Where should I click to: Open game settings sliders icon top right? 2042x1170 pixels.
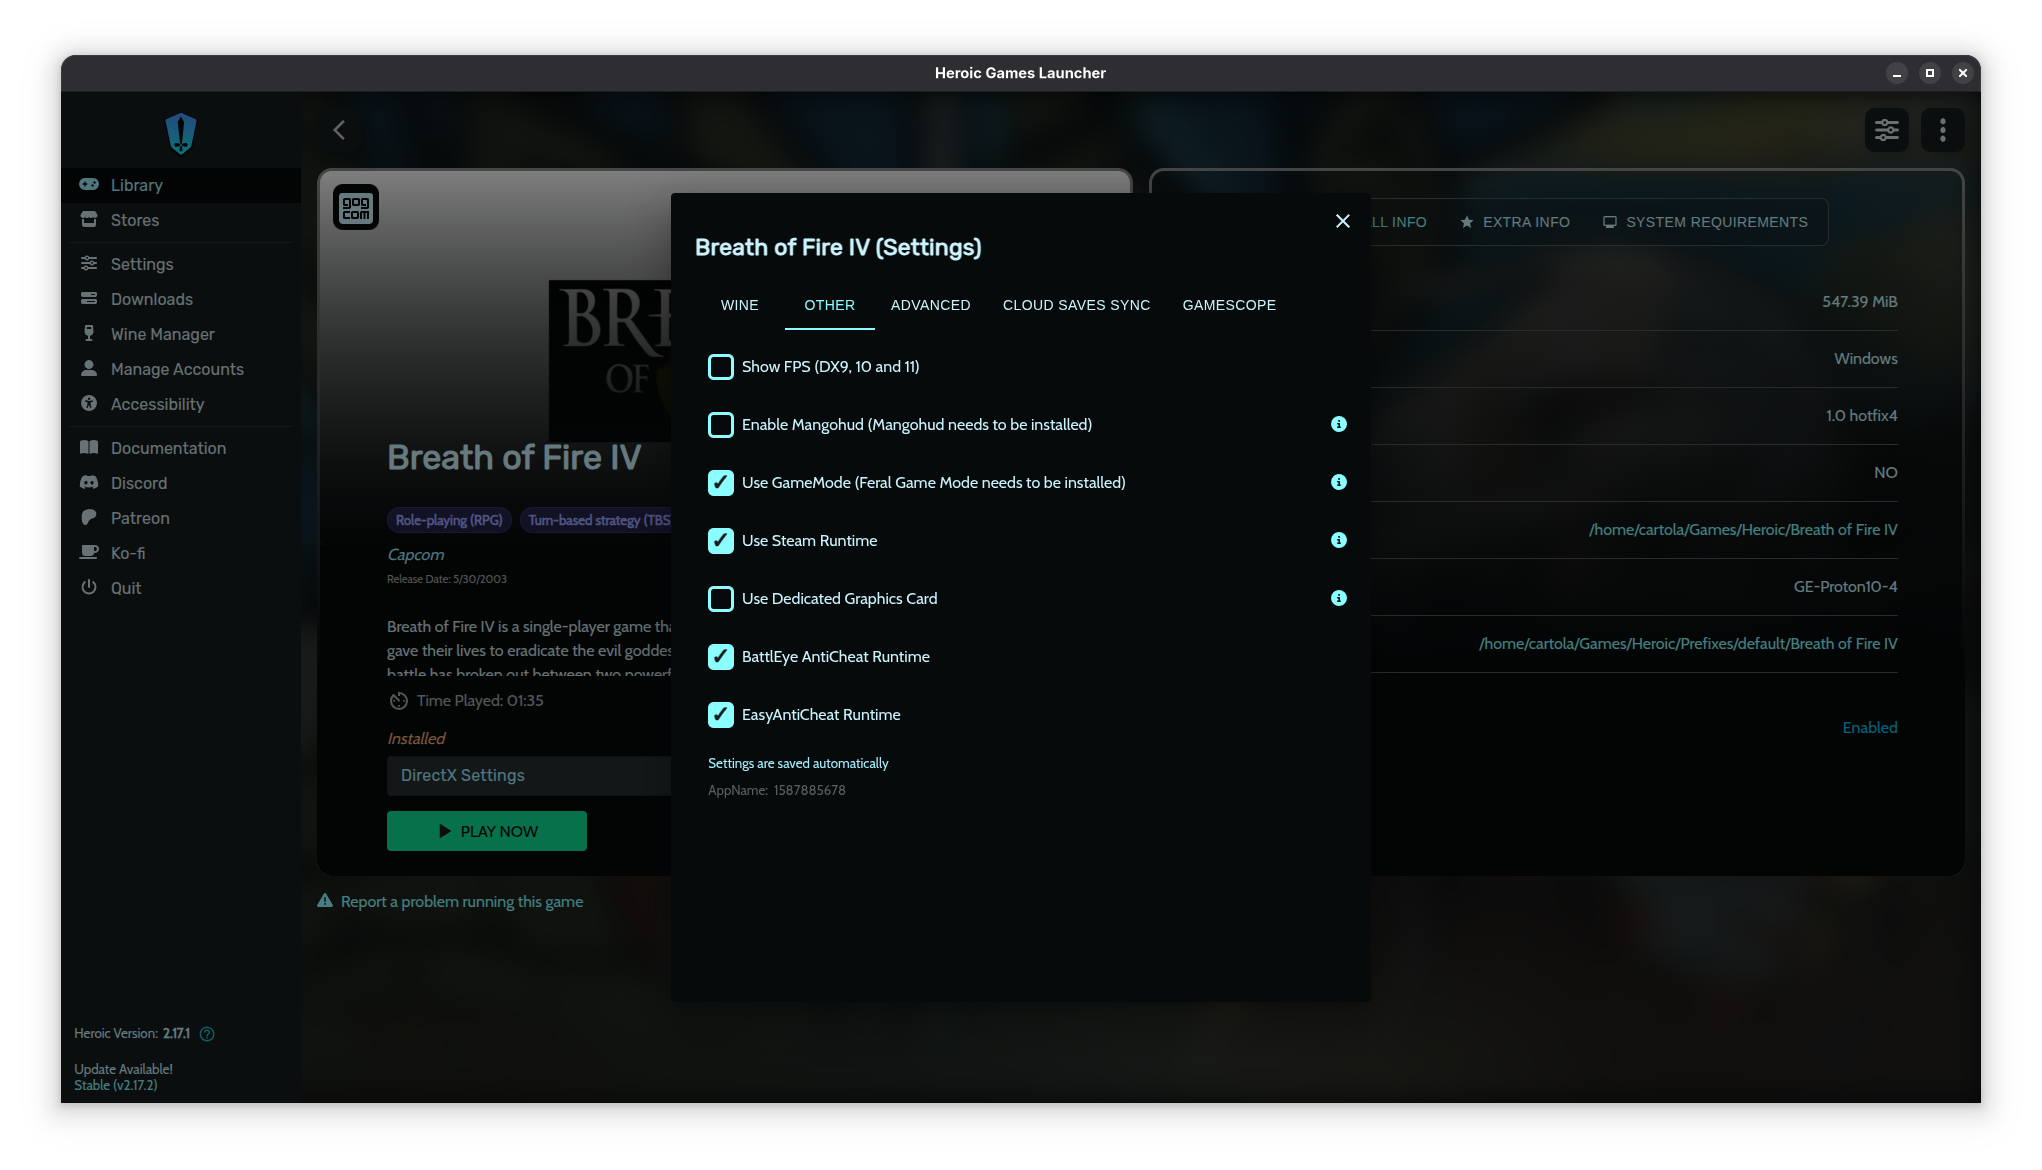pos(1887,130)
